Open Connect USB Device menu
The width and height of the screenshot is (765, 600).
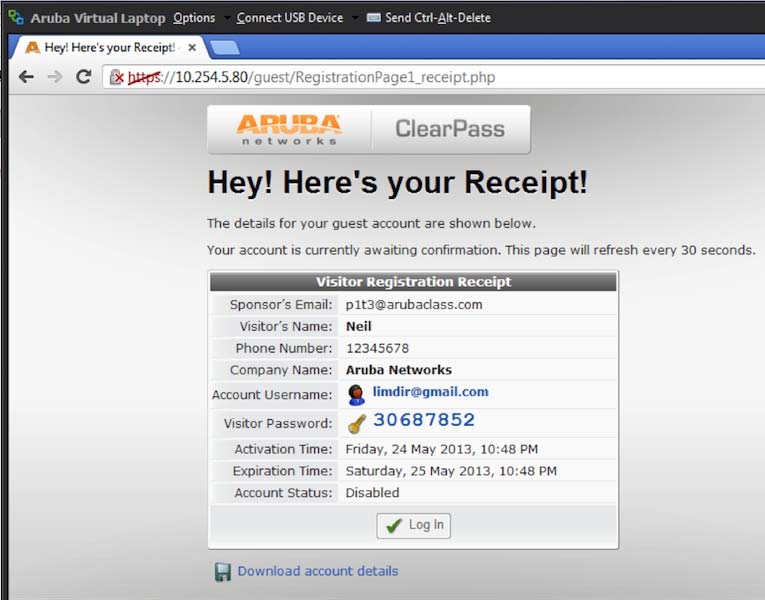click(290, 18)
